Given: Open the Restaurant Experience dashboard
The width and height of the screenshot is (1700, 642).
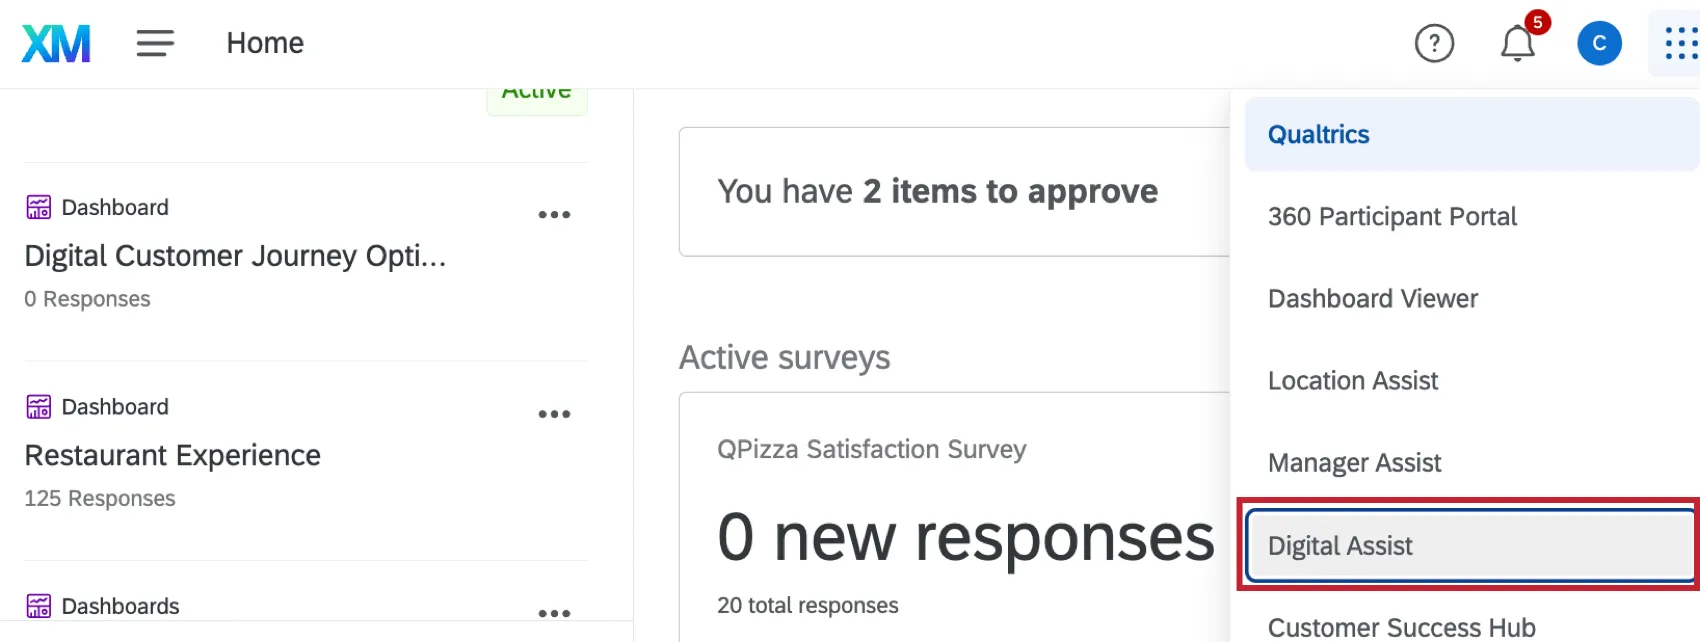Looking at the screenshot, I should click(x=173, y=455).
